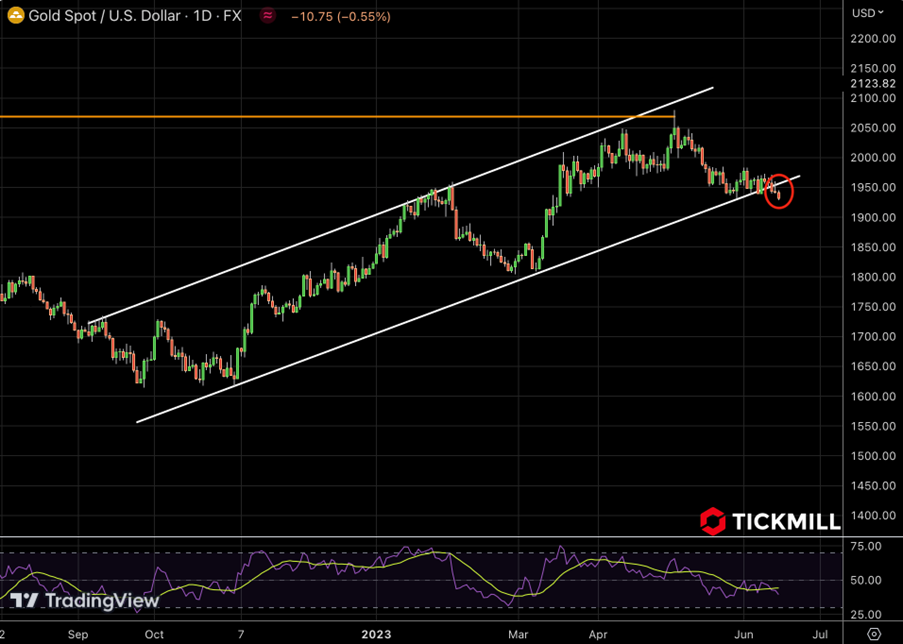Click the -10.75 (-0.55%) change value

tap(341, 17)
